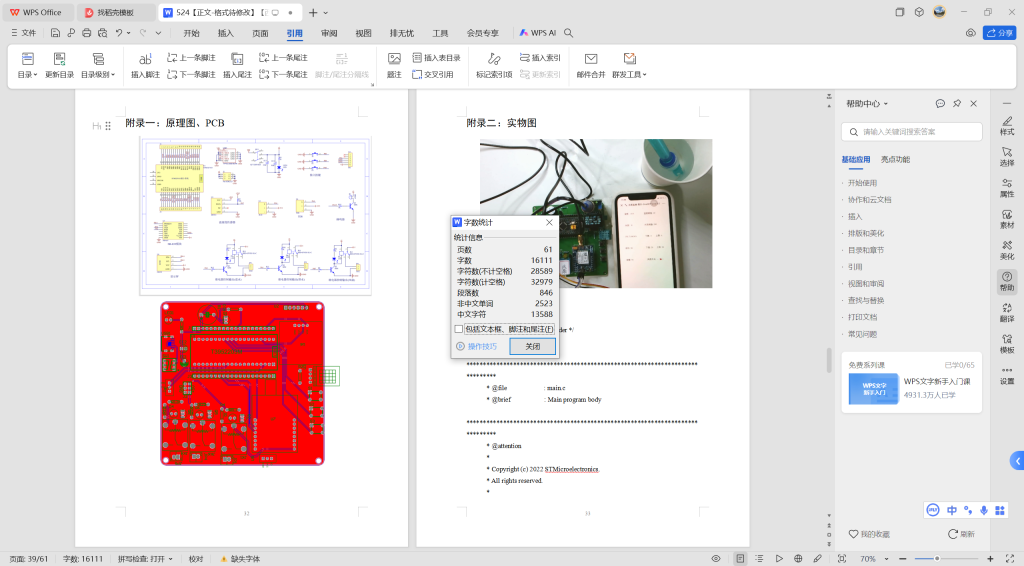This screenshot has height=566, width=1024.
Task: Switch to 亮点功能 tab in Help Center
Action: point(895,159)
